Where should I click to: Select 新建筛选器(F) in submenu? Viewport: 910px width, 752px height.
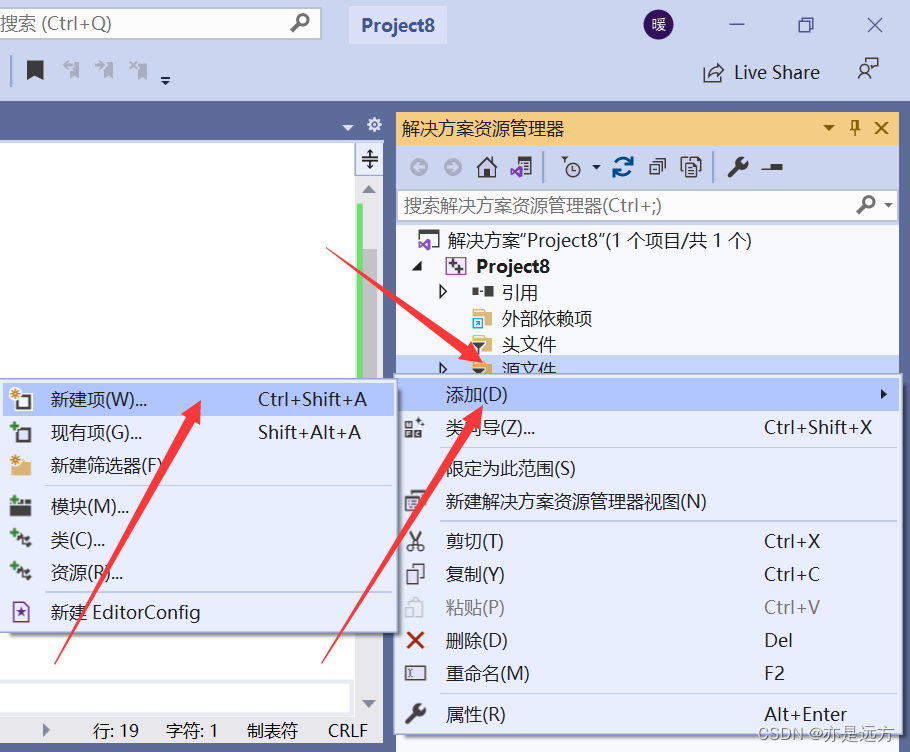[x=198, y=465]
